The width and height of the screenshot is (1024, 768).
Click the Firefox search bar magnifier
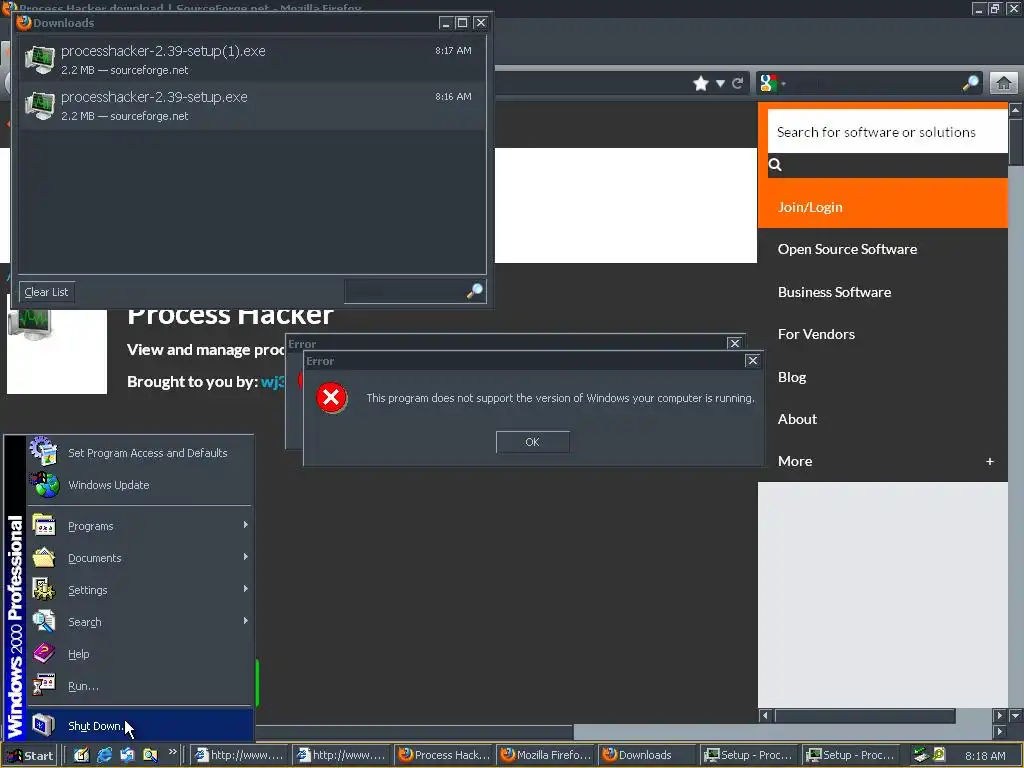(x=971, y=83)
